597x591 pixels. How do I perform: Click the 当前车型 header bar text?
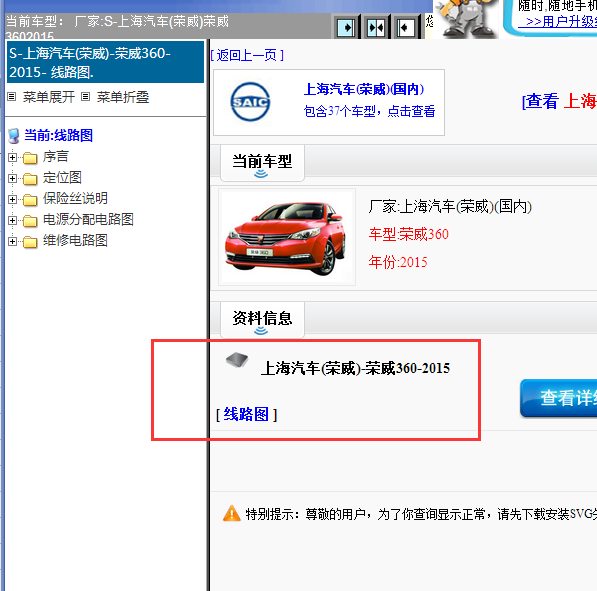[x=117, y=27]
